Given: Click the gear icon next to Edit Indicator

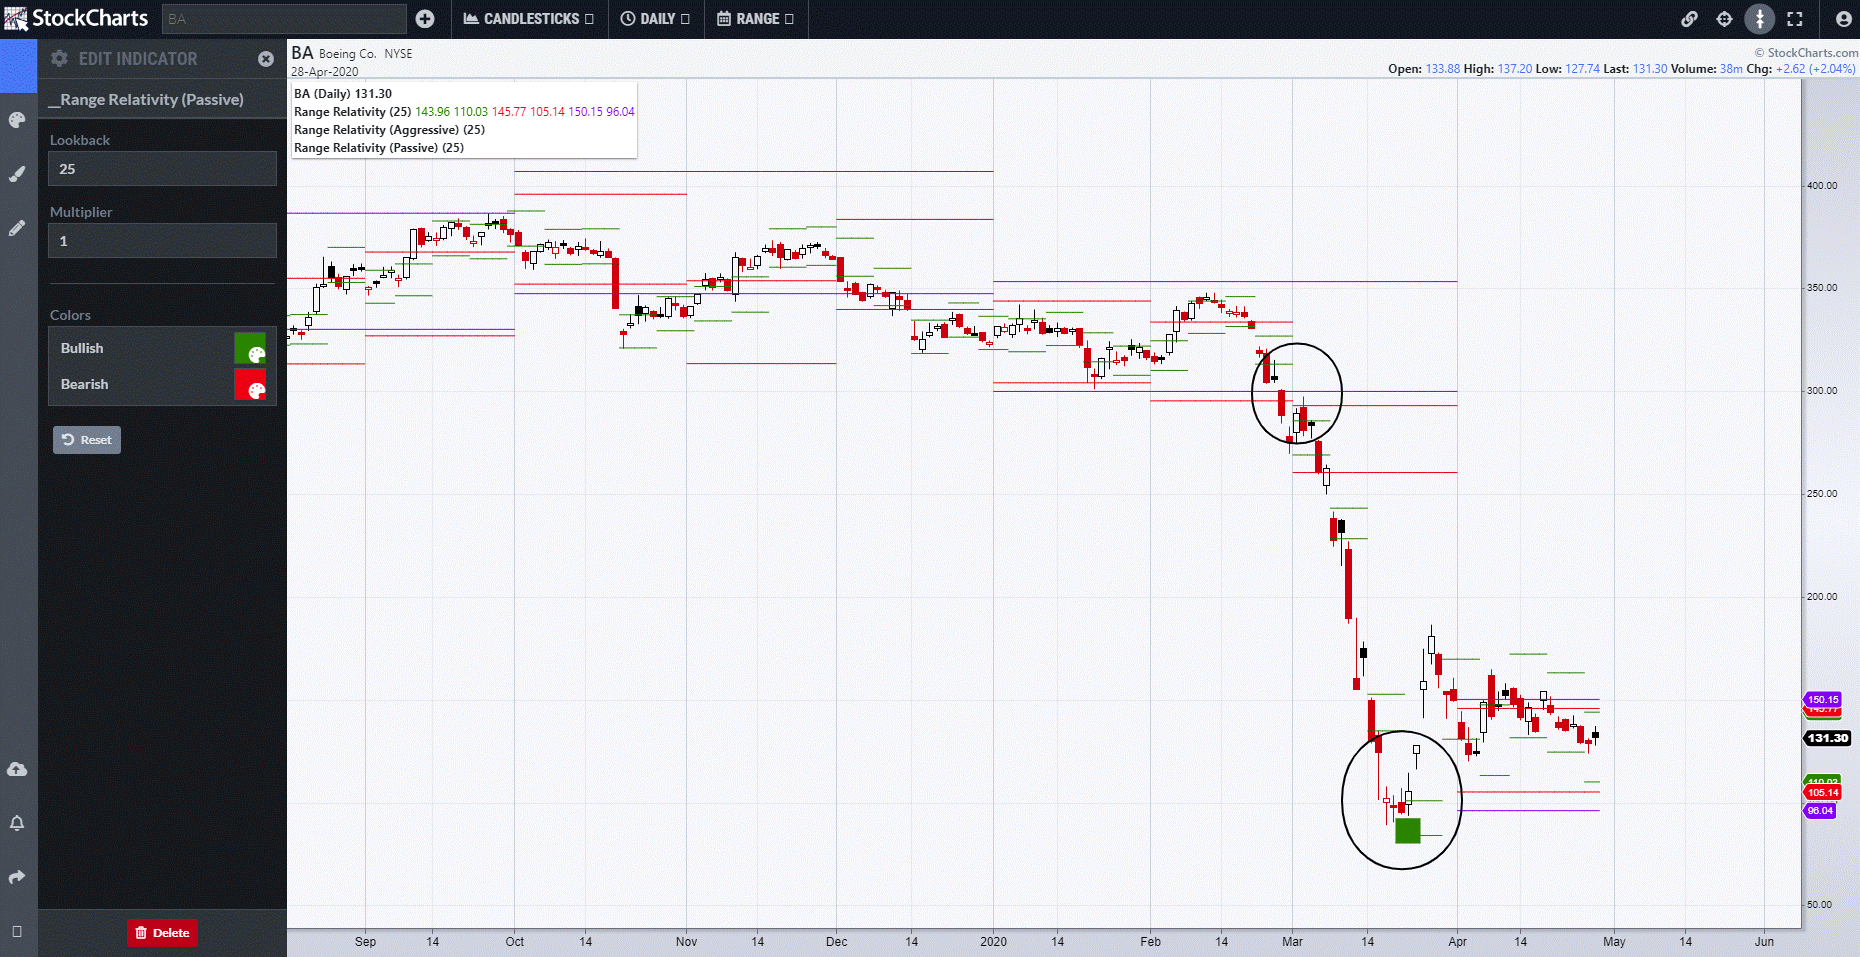Looking at the screenshot, I should coord(59,59).
